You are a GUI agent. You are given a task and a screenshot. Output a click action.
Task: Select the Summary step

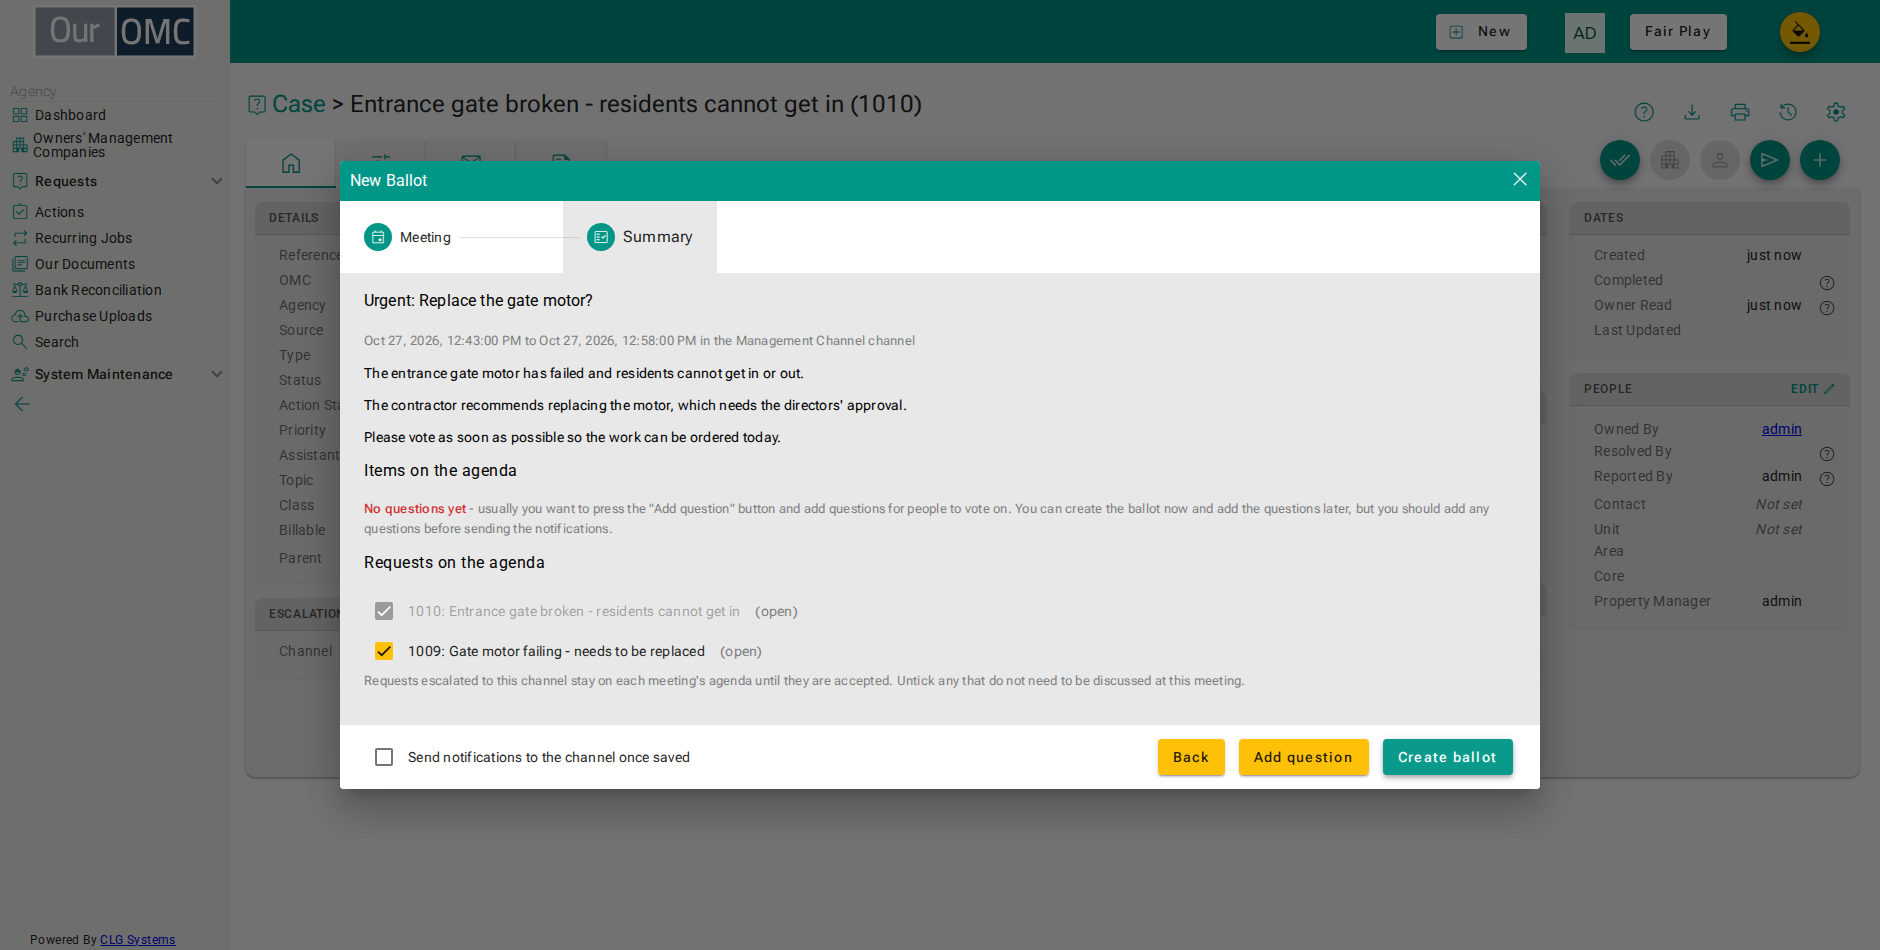tap(640, 237)
